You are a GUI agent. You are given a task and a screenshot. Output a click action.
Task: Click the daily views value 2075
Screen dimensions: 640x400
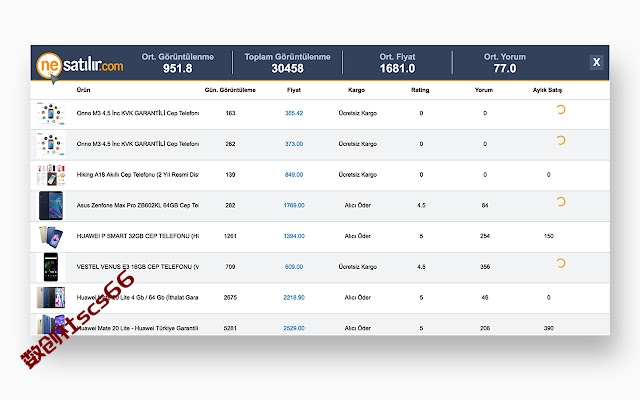click(230, 298)
